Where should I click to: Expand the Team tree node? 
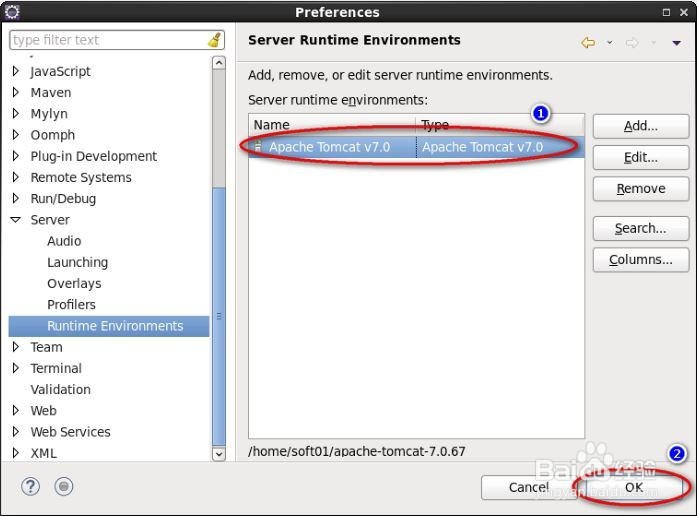(x=16, y=347)
